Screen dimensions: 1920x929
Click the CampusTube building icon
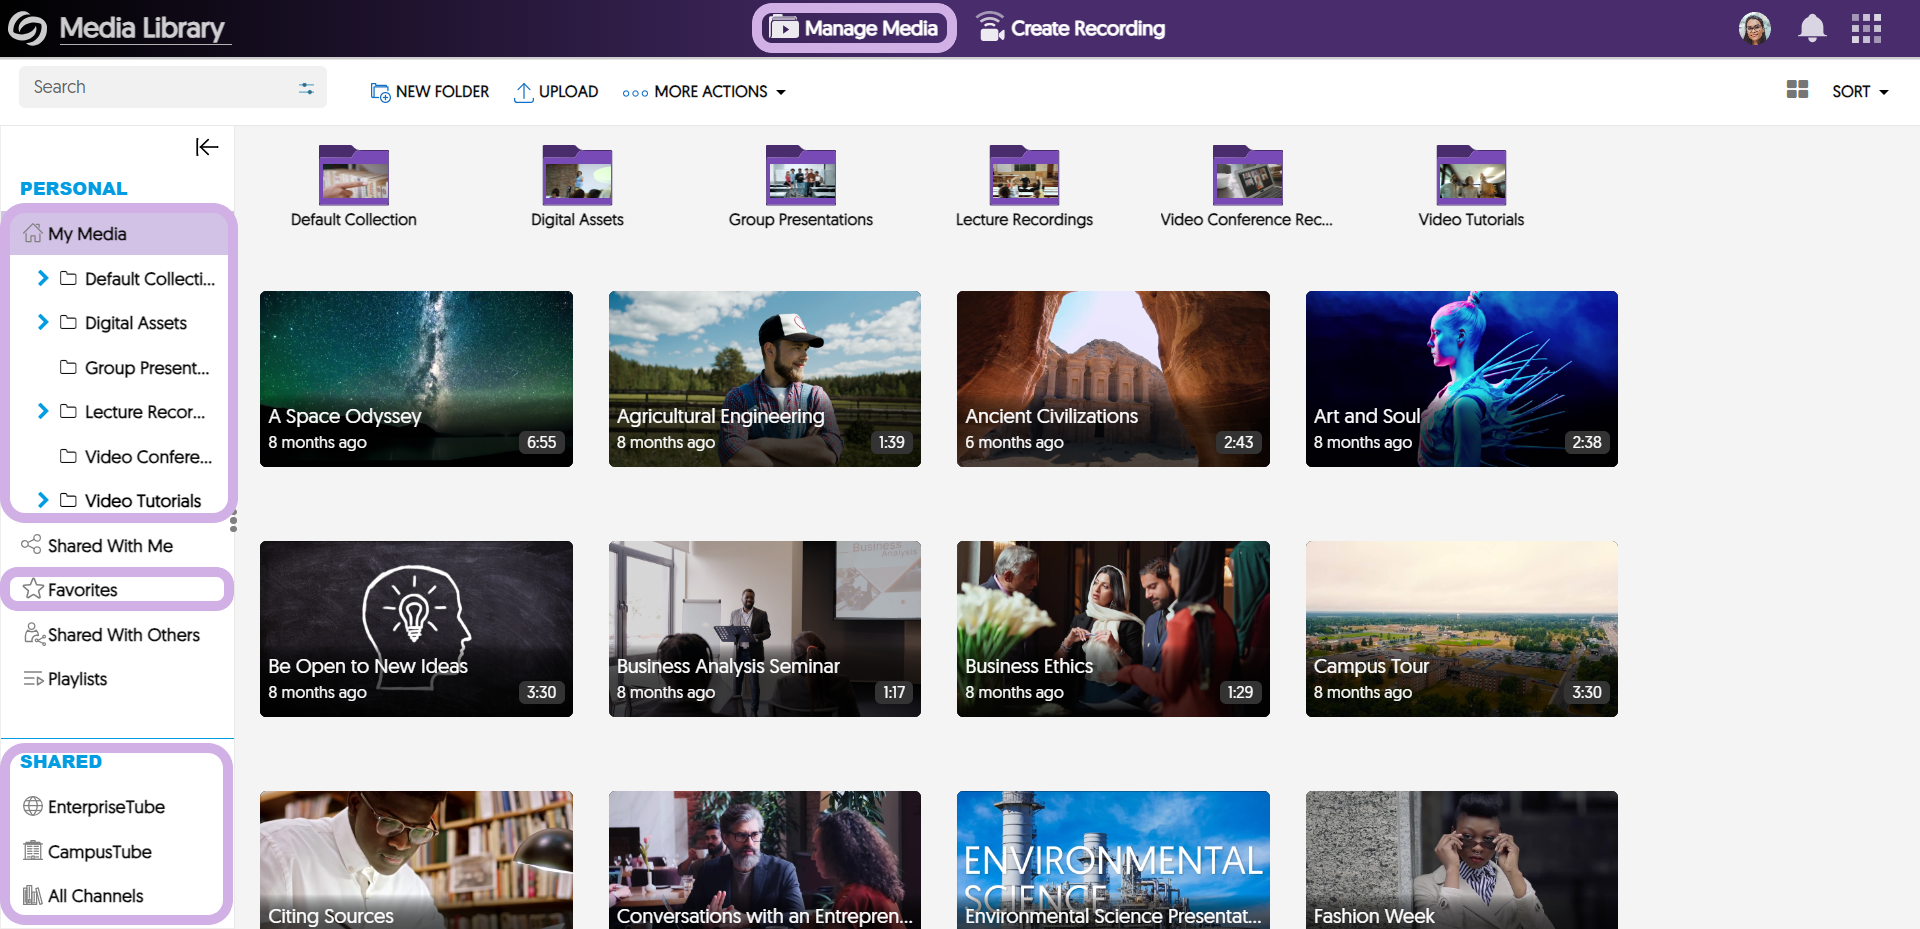(33, 851)
